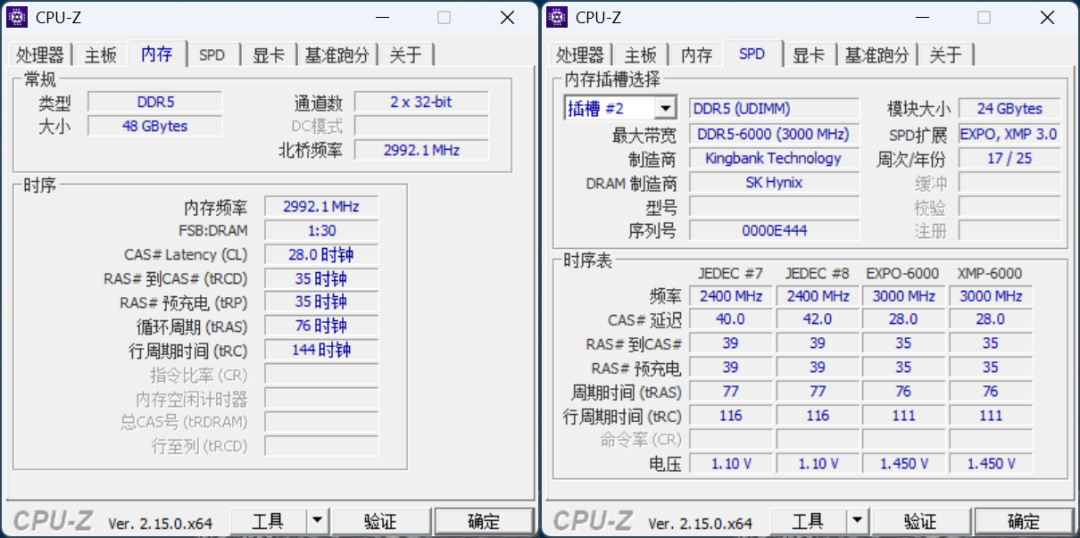Click XMP-6000 frequency 3000 MHz
The width and height of the screenshot is (1080, 538).
[x=990, y=296]
